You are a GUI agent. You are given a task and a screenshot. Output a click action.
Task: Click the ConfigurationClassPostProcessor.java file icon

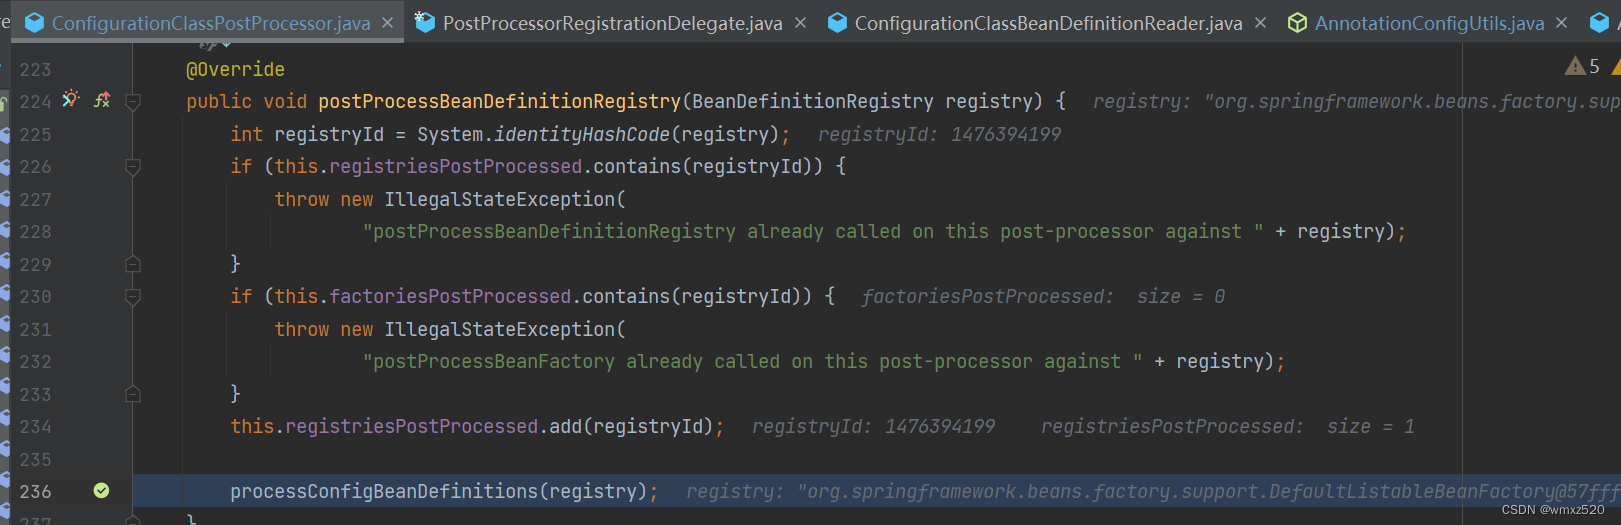[34, 22]
